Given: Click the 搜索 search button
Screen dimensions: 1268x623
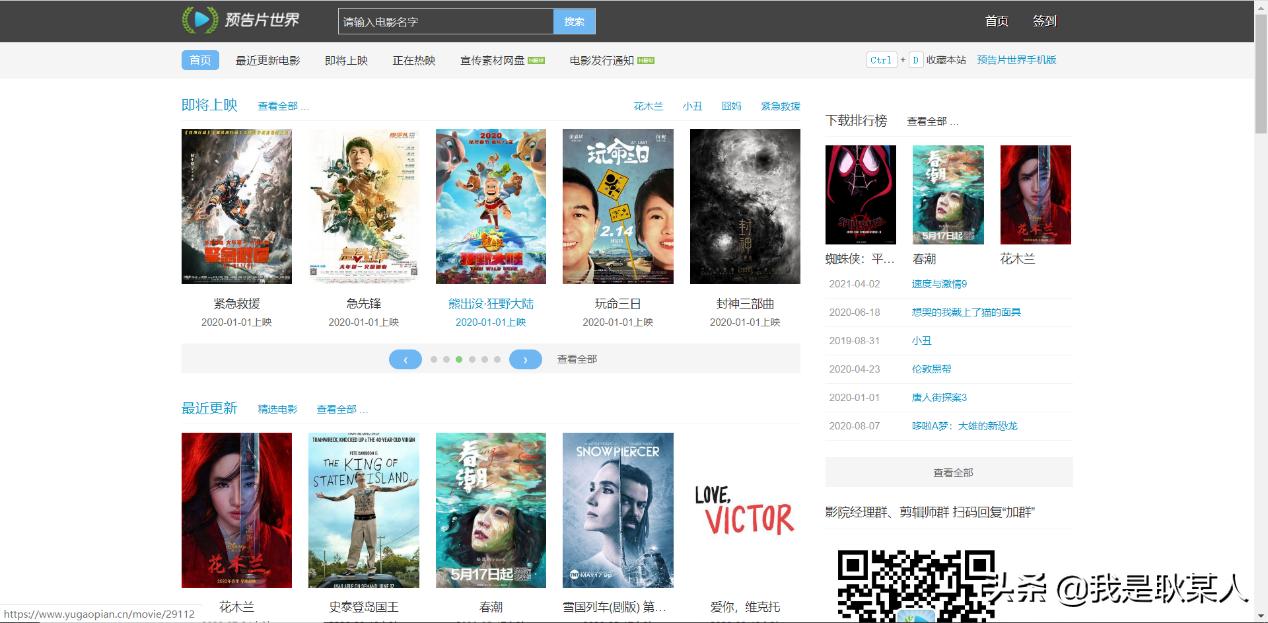Looking at the screenshot, I should click(574, 21).
